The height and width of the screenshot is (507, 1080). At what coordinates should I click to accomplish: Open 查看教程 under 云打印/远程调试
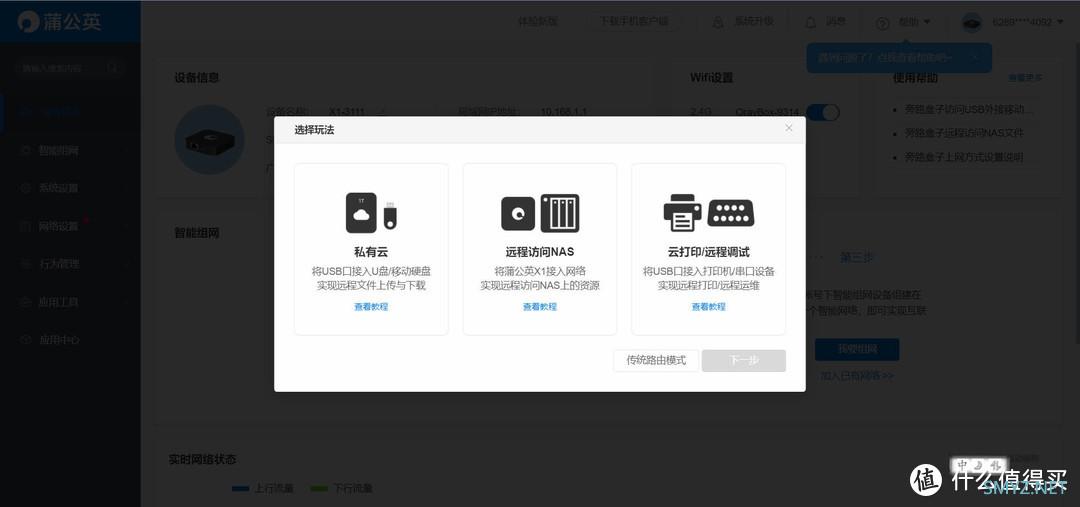(x=709, y=307)
